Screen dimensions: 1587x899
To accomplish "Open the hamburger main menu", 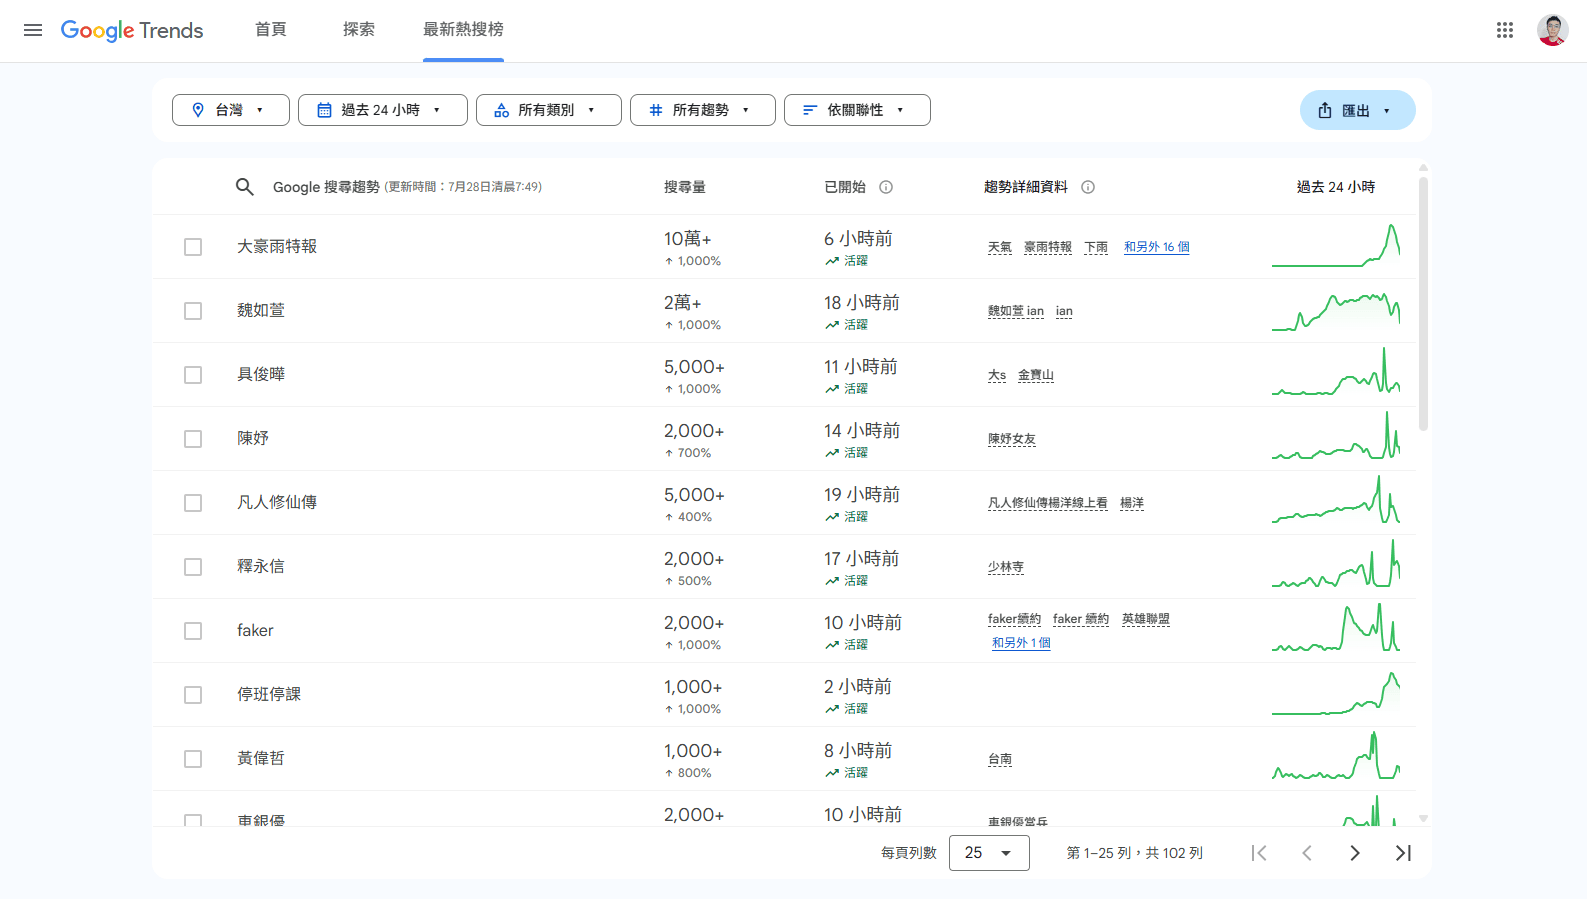I will [33, 30].
